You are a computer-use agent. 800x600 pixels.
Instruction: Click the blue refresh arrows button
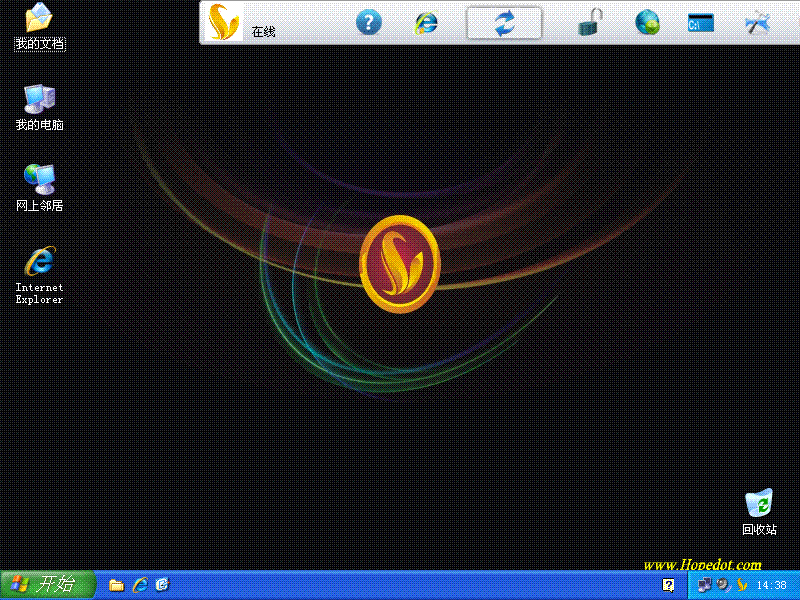(504, 23)
